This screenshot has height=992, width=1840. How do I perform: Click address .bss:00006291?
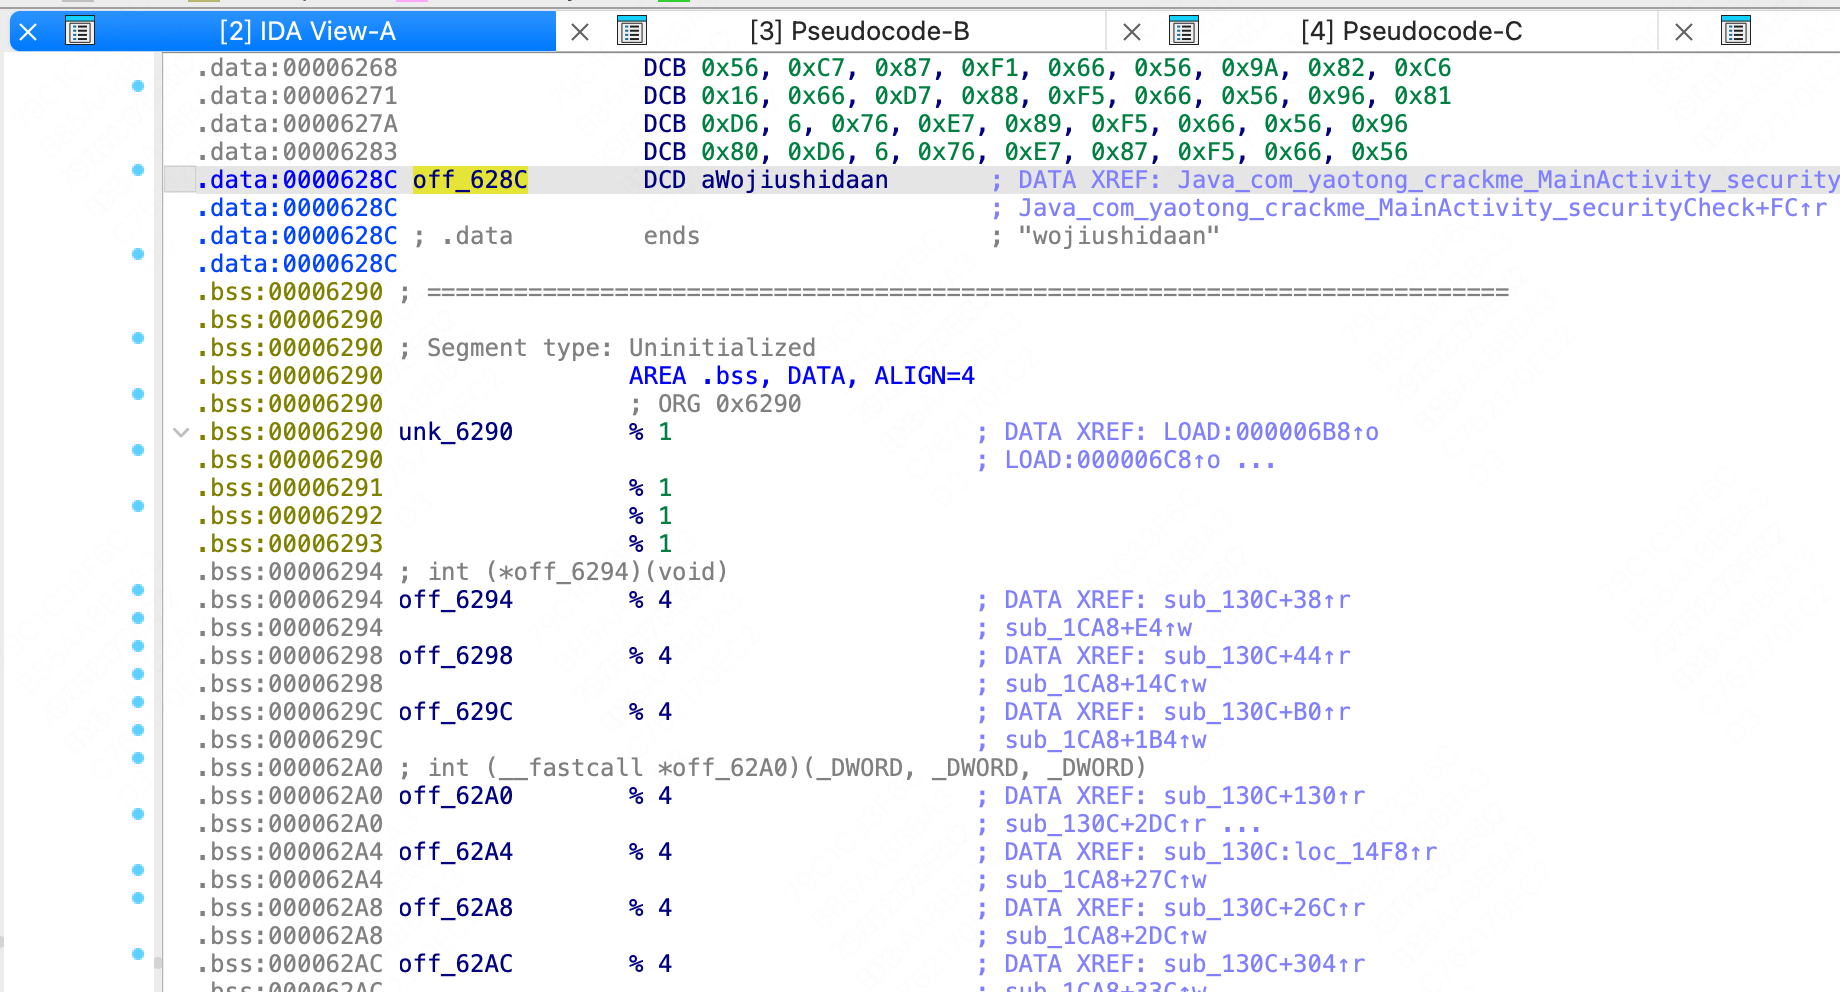click(x=290, y=488)
